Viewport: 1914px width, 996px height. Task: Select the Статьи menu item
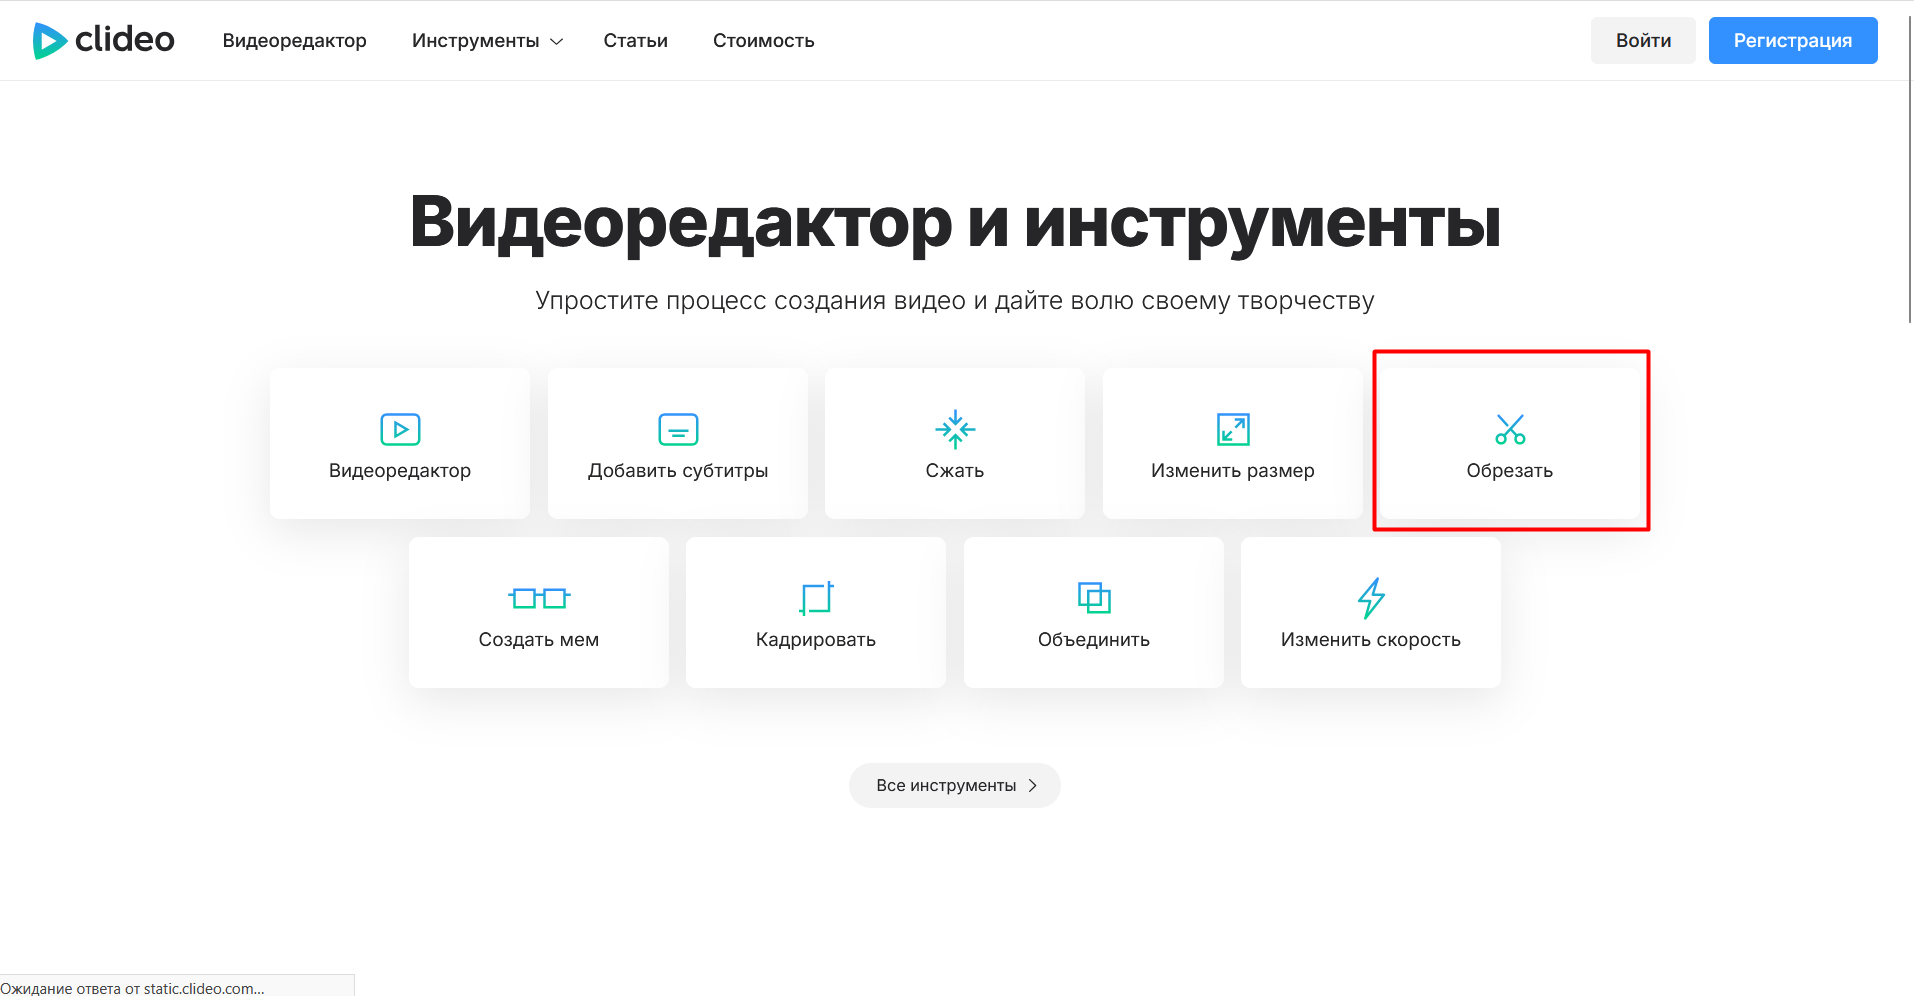coord(634,40)
